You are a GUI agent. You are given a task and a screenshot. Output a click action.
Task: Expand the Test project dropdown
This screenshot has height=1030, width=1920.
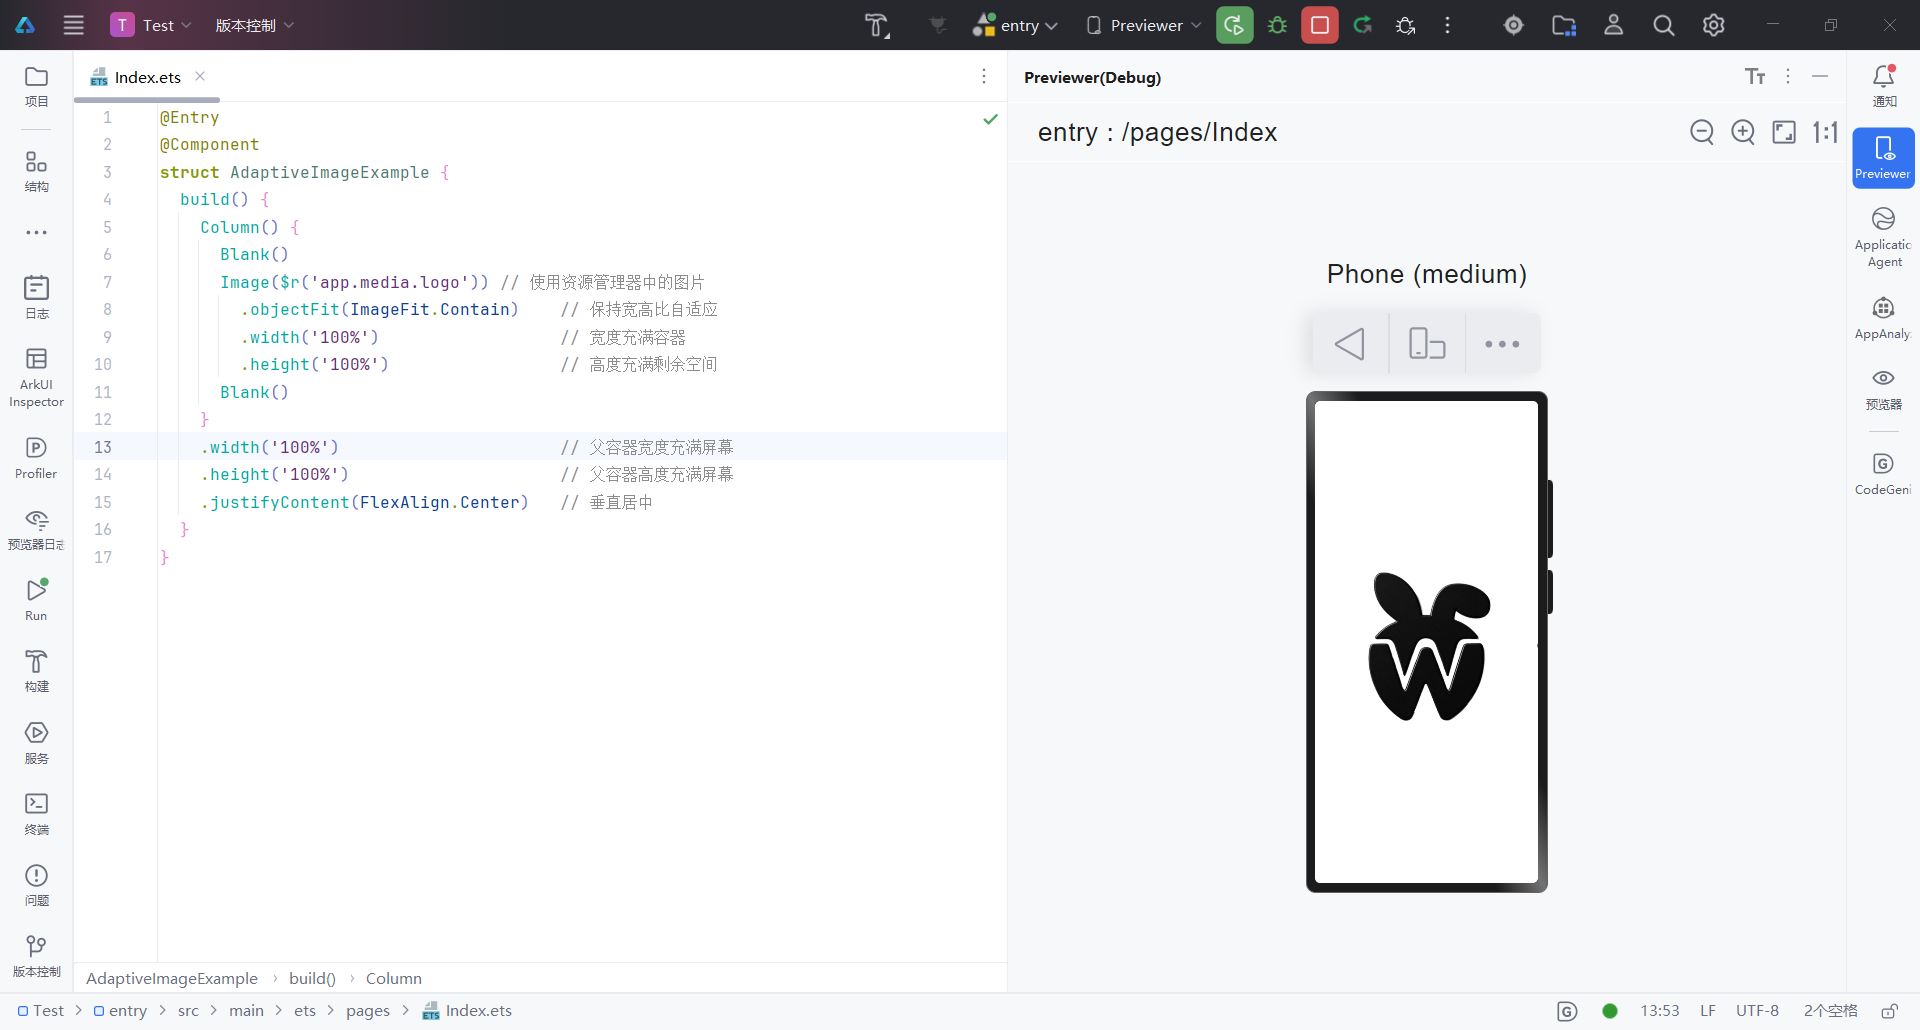click(151, 25)
